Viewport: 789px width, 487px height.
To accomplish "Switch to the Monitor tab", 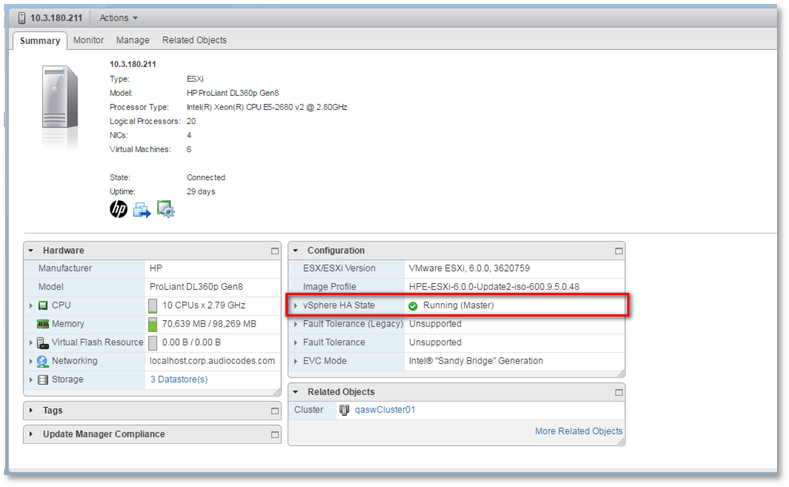I will pyautogui.click(x=88, y=40).
